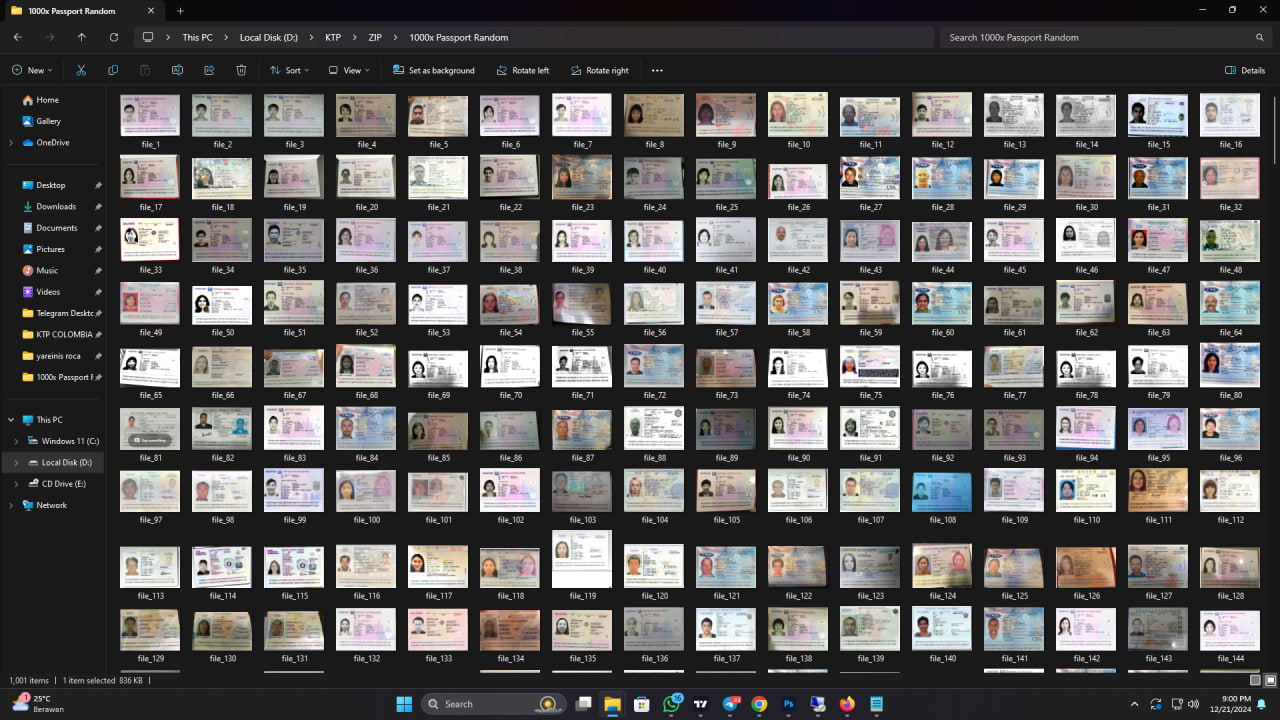Expand the Network tree node
The height and width of the screenshot is (720, 1280).
(x=11, y=505)
